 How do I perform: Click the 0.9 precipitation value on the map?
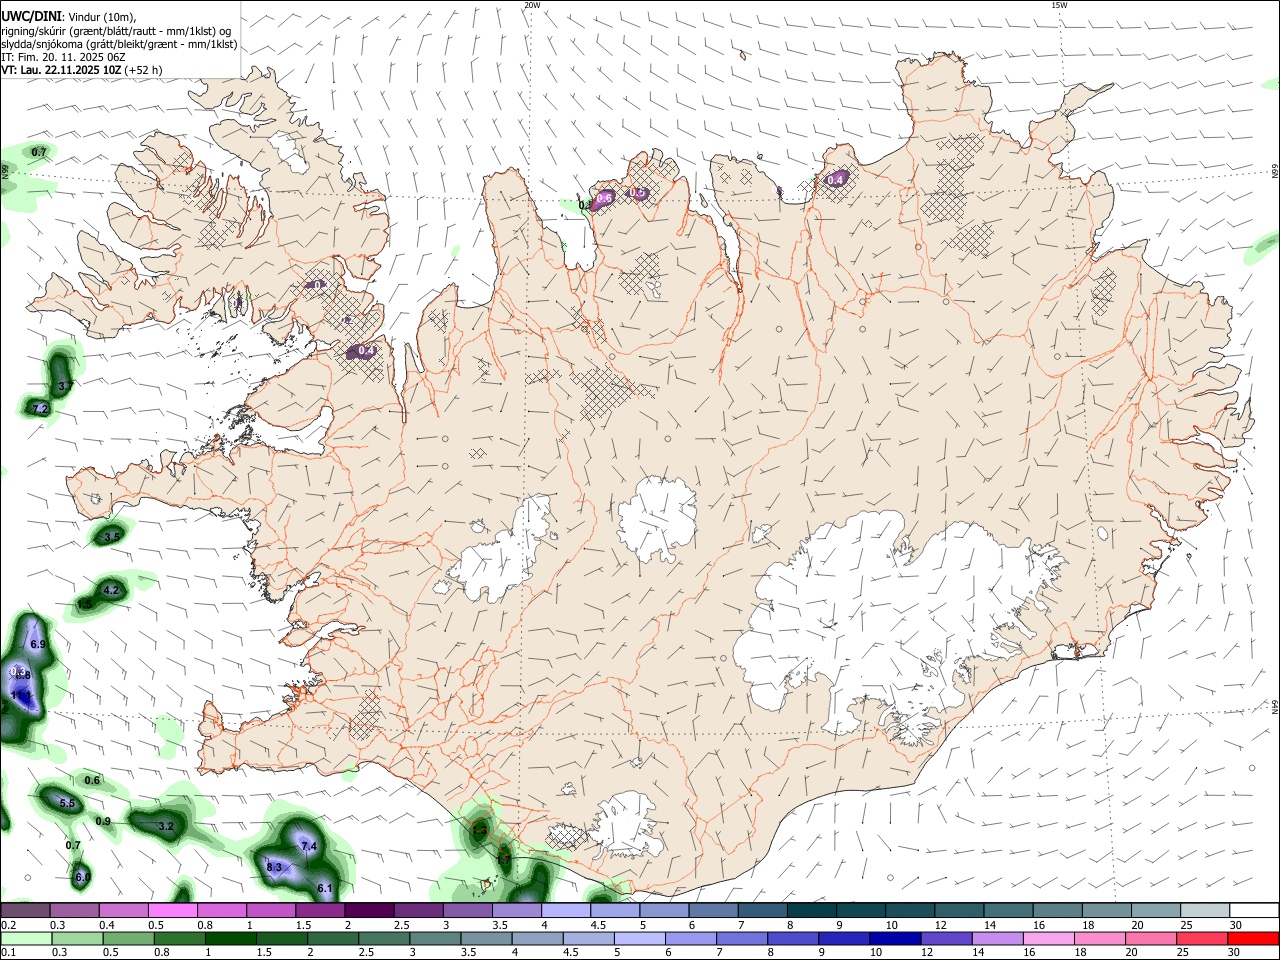click(x=103, y=822)
